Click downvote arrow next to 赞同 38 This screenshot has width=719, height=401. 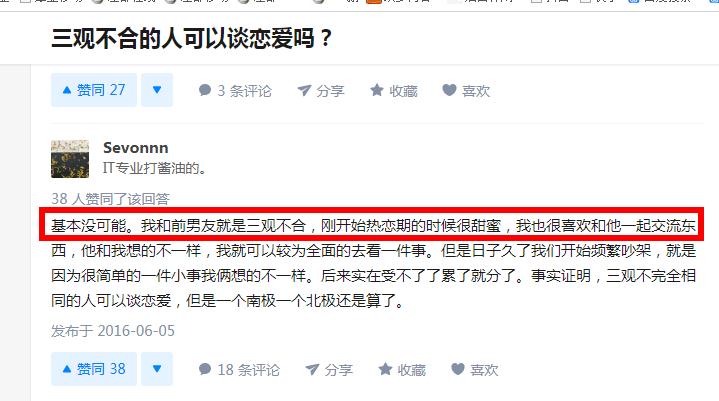tap(157, 369)
